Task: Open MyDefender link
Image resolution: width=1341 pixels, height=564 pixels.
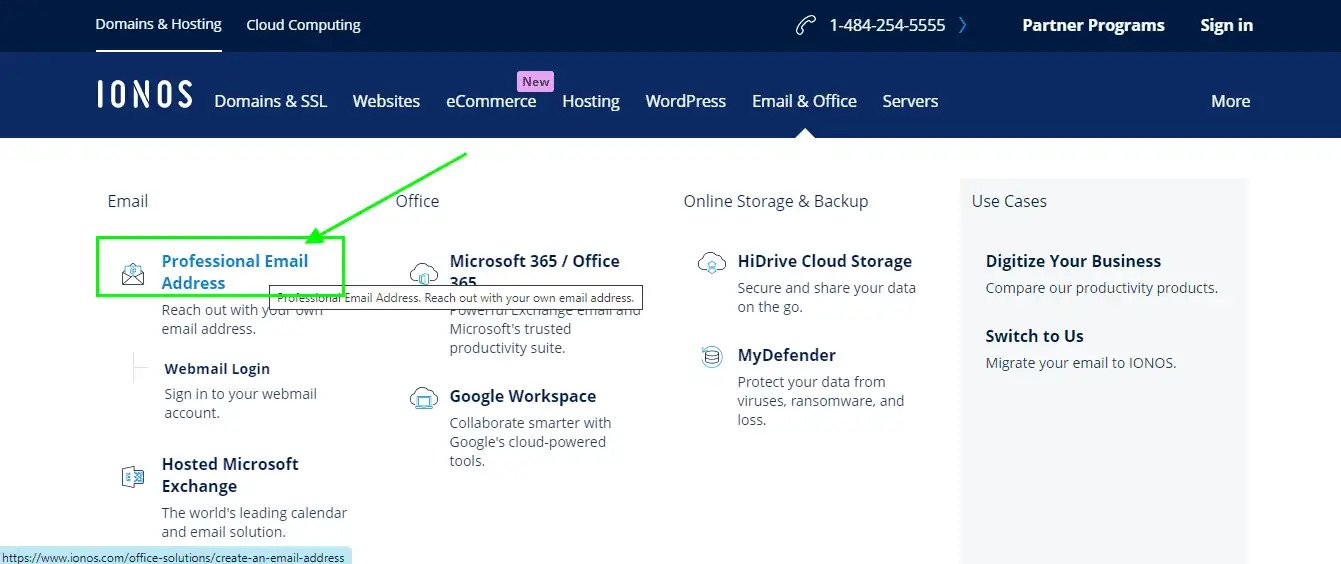Action: point(787,355)
